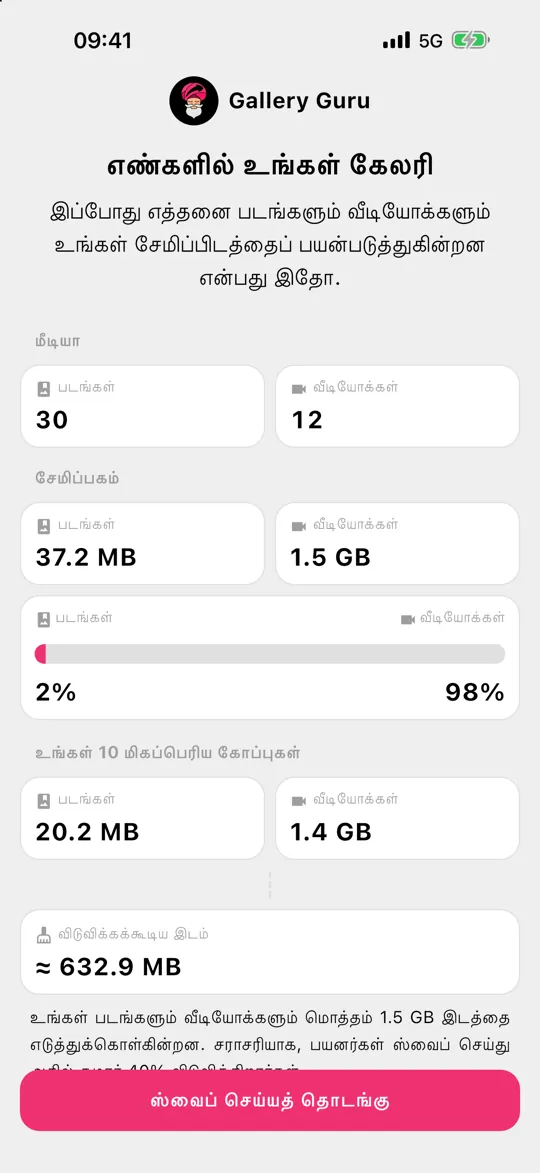The width and height of the screenshot is (540, 1173).
Task: Tap the Gallery Guru turban logo
Action: [x=193, y=101]
